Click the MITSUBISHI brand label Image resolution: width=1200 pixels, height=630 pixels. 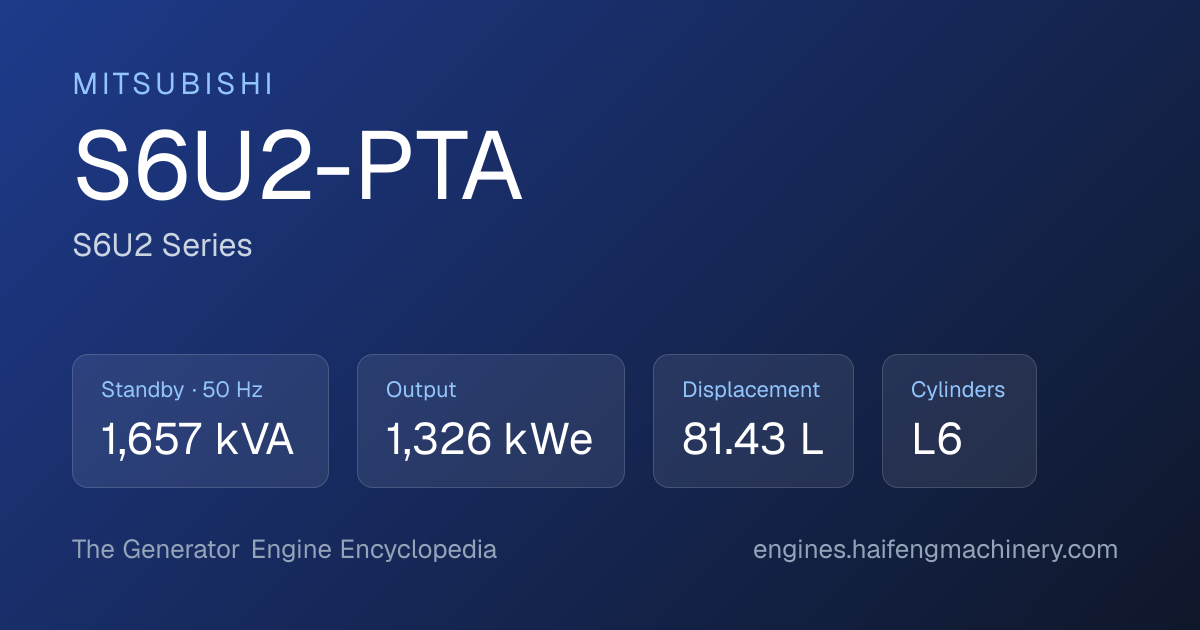coord(173,85)
